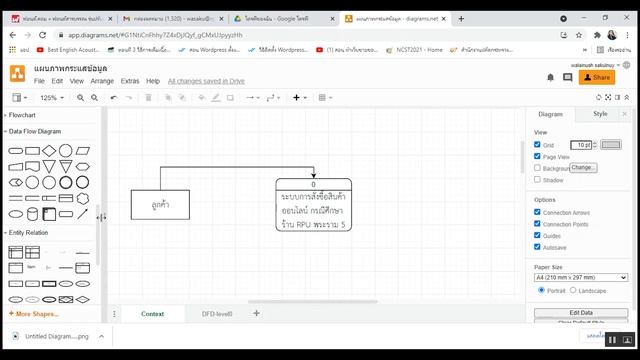Open the Edit menu
This screenshot has height=360, width=640.
click(57, 81)
